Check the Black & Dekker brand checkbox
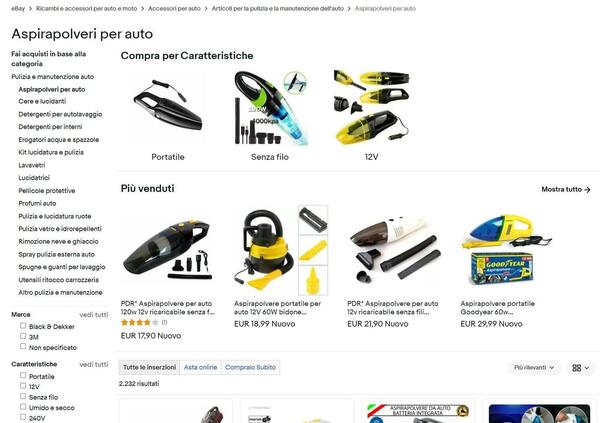600x423 pixels. click(23, 326)
